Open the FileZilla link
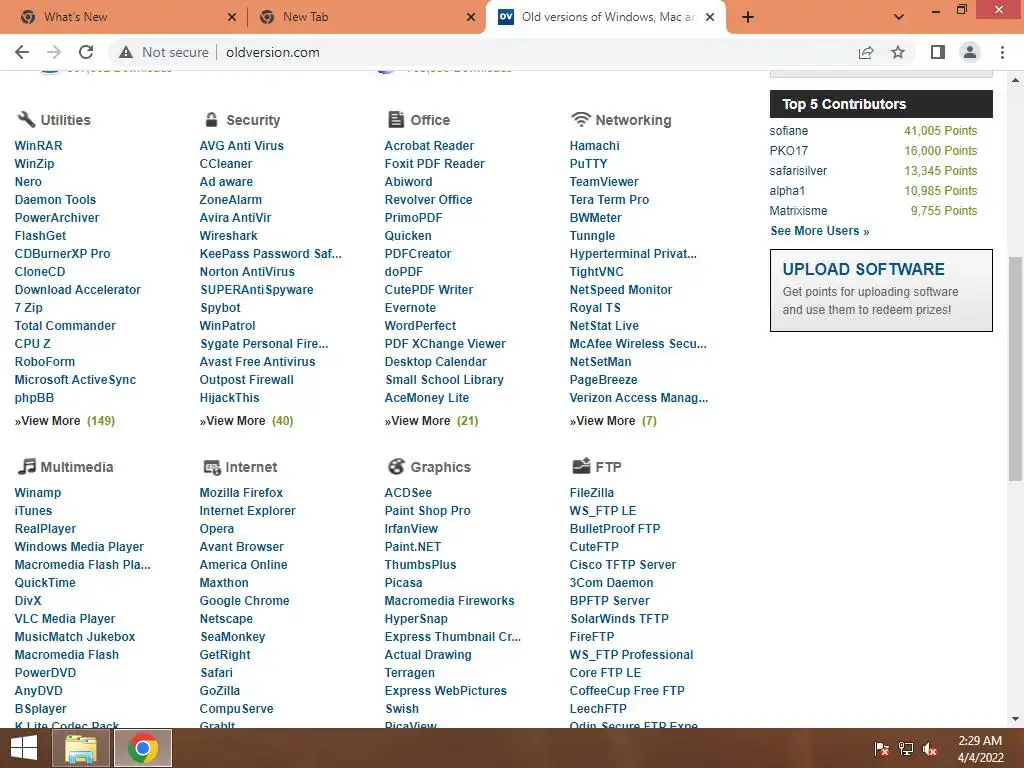This screenshot has width=1024, height=768. (x=592, y=492)
